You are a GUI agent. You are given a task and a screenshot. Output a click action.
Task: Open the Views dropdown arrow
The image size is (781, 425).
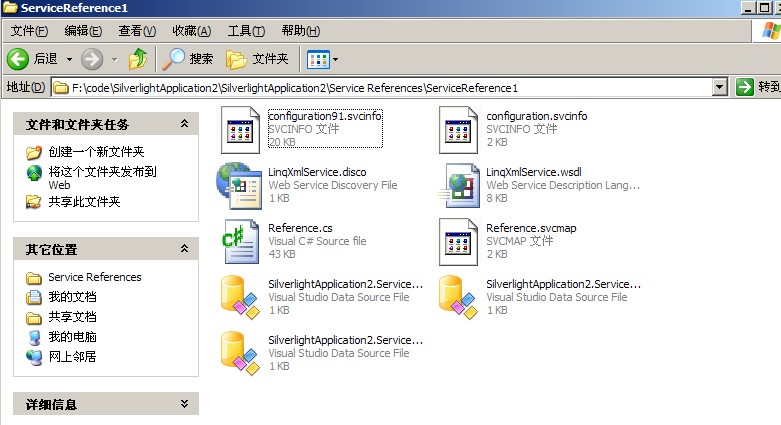click(335, 60)
